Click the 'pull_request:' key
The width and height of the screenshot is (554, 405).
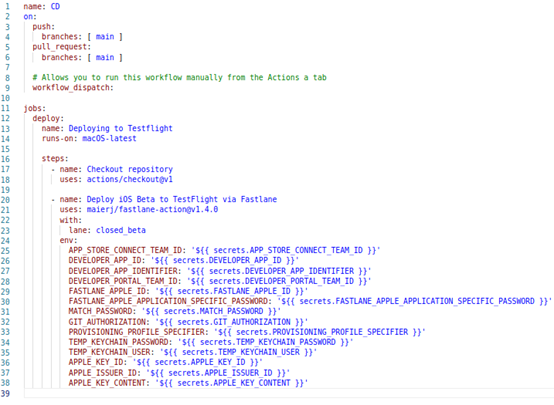pyautogui.click(x=61, y=47)
